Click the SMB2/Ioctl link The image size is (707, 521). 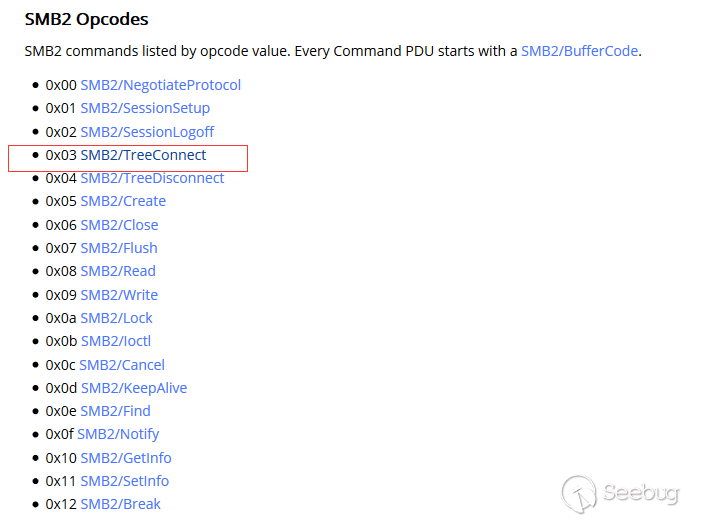tap(116, 341)
